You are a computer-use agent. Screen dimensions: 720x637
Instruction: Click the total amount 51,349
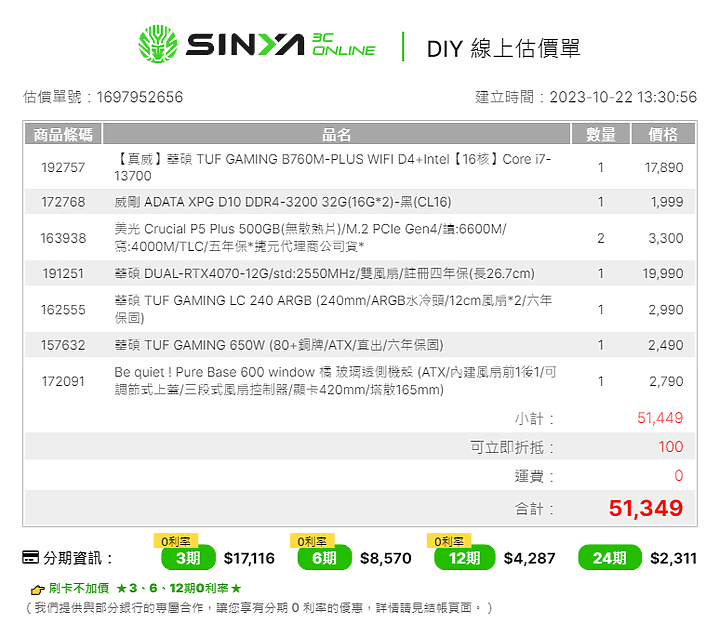(646, 508)
